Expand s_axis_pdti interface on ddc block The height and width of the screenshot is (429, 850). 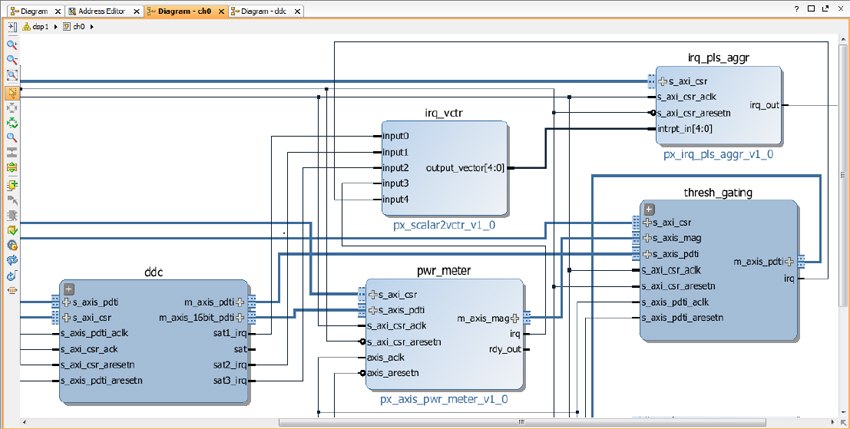click(x=67, y=302)
